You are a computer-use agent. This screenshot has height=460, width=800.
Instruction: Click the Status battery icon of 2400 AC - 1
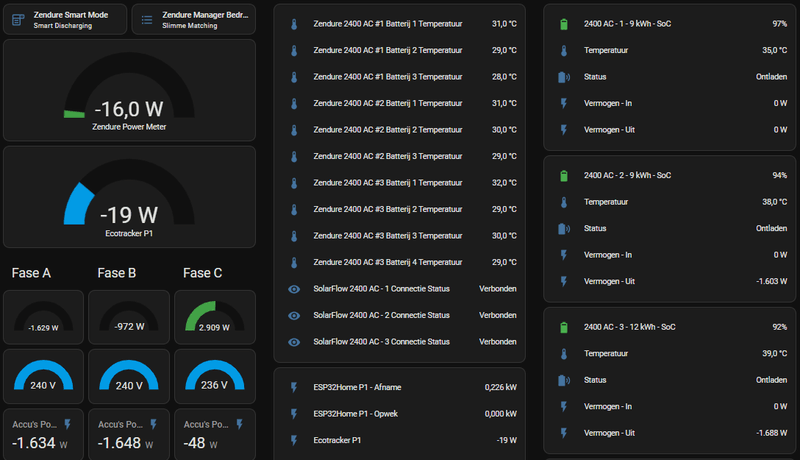564,77
